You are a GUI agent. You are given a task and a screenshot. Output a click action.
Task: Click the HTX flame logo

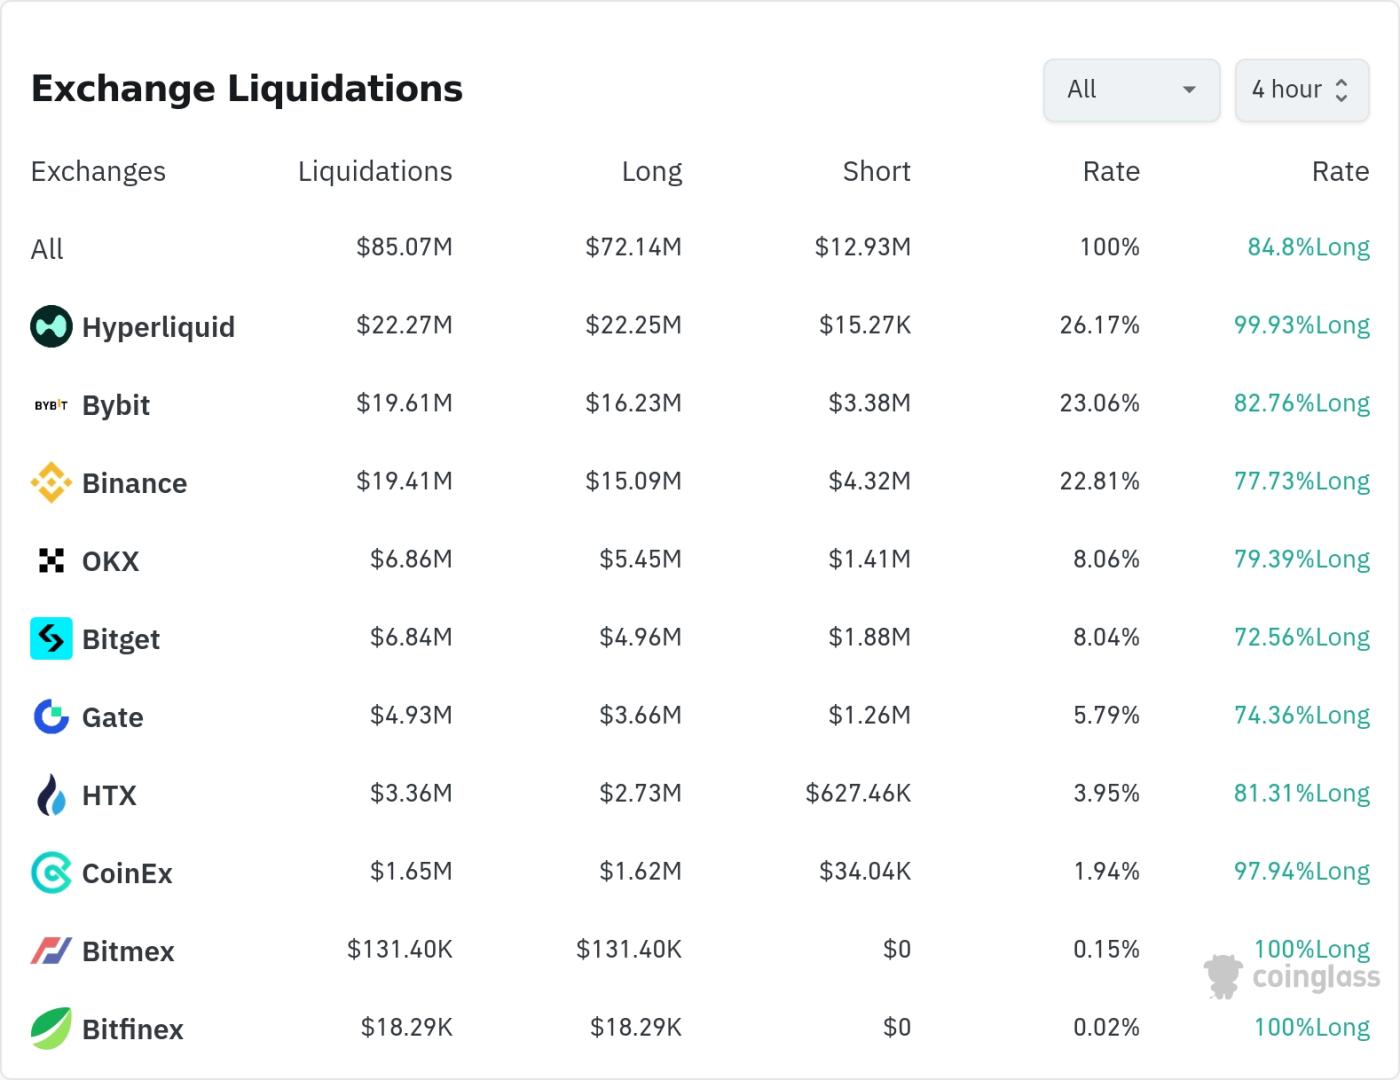[x=50, y=794]
